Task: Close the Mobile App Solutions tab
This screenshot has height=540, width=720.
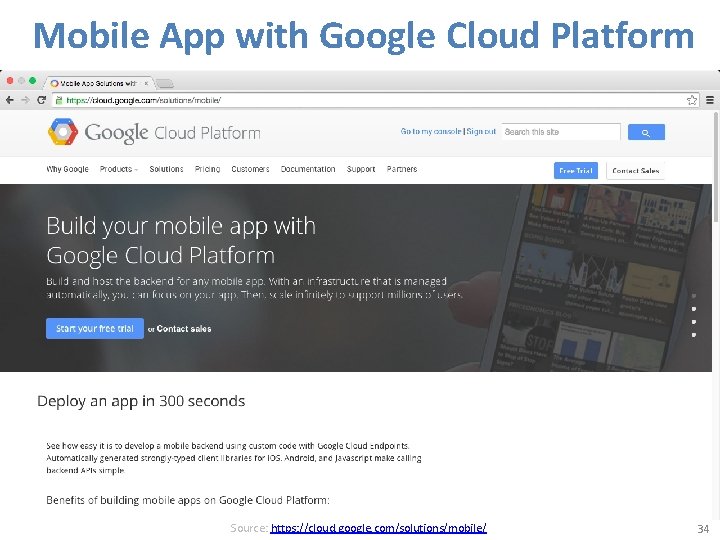Action: 146,84
